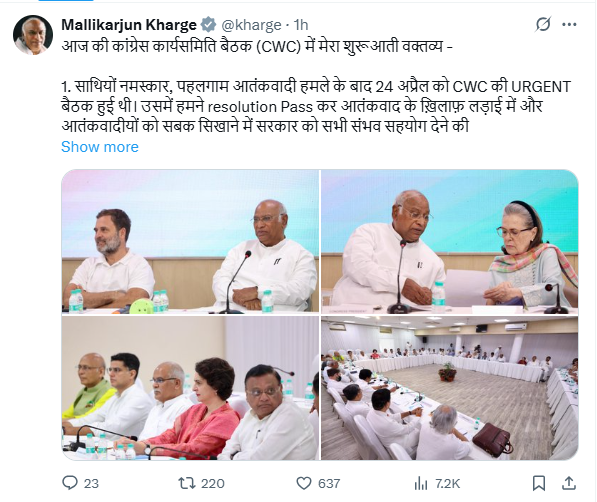Image resolution: width=597 pixels, height=502 pixels.
Task: Open photo of Rahul Gandhi and Kharge
Action: pos(190,241)
